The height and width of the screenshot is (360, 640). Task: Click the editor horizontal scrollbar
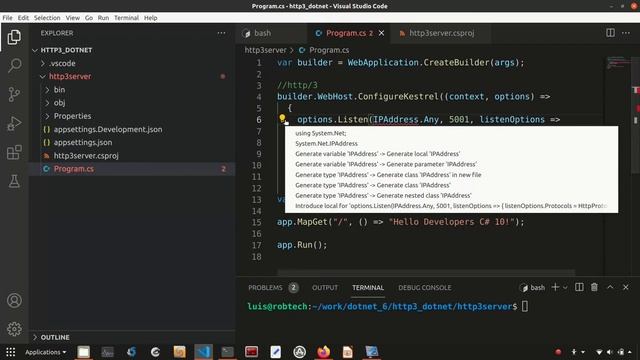tap(426, 272)
